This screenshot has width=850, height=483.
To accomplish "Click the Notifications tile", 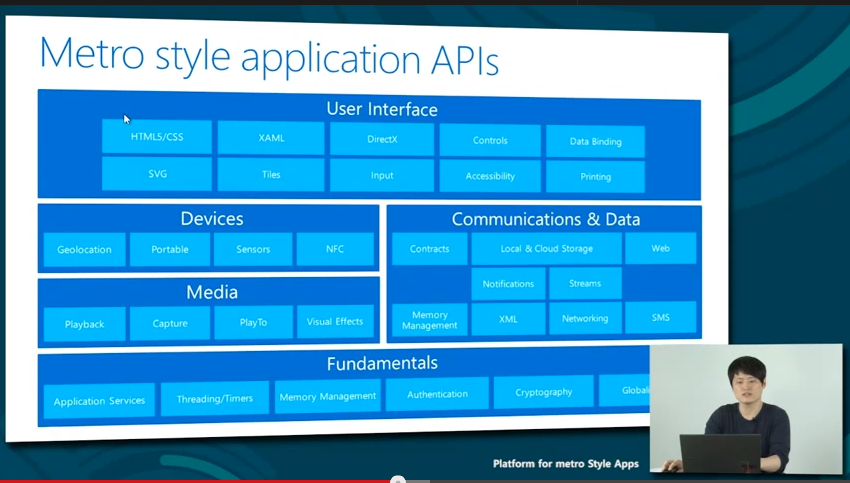I will [x=508, y=284].
